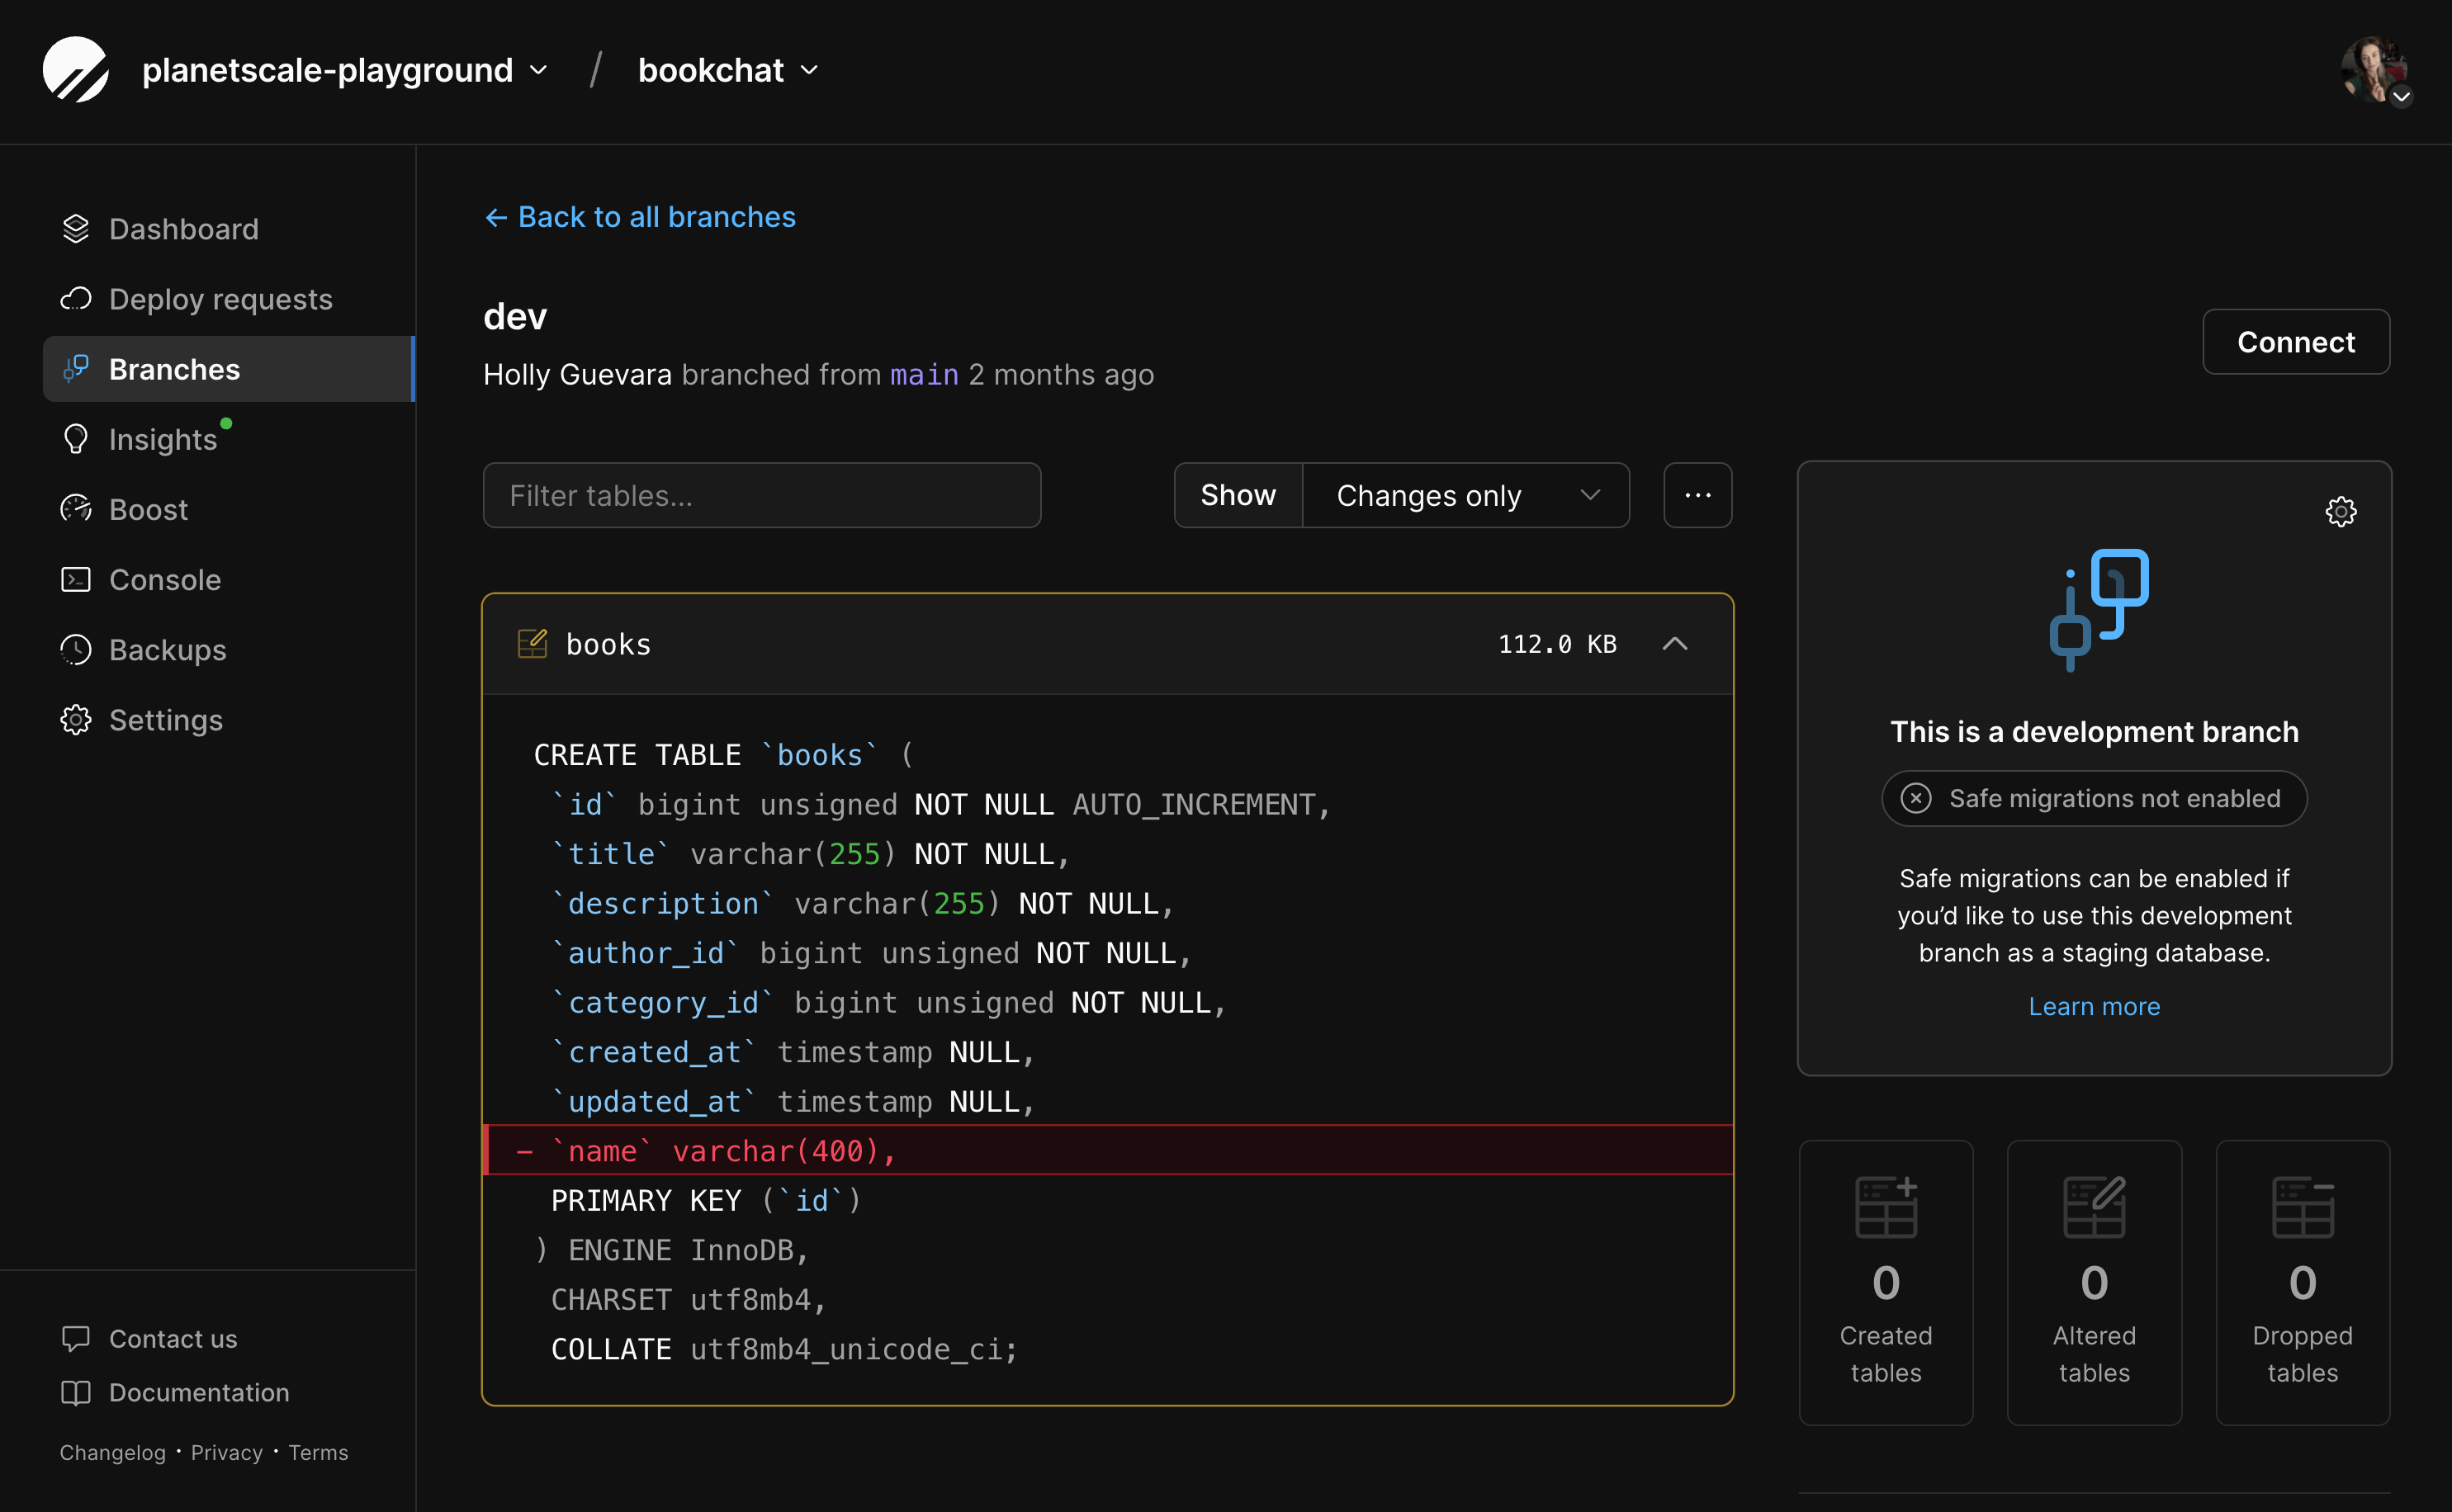Click the Created tables icon

coord(1885,1205)
